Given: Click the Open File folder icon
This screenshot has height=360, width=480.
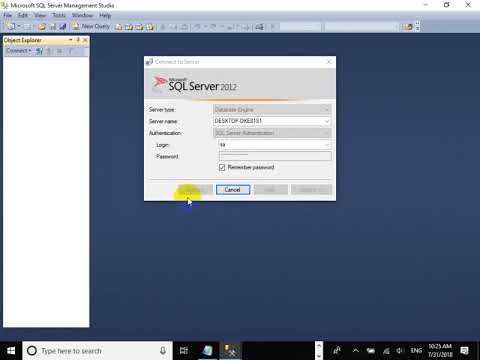Looking at the screenshot, I should [41, 27].
